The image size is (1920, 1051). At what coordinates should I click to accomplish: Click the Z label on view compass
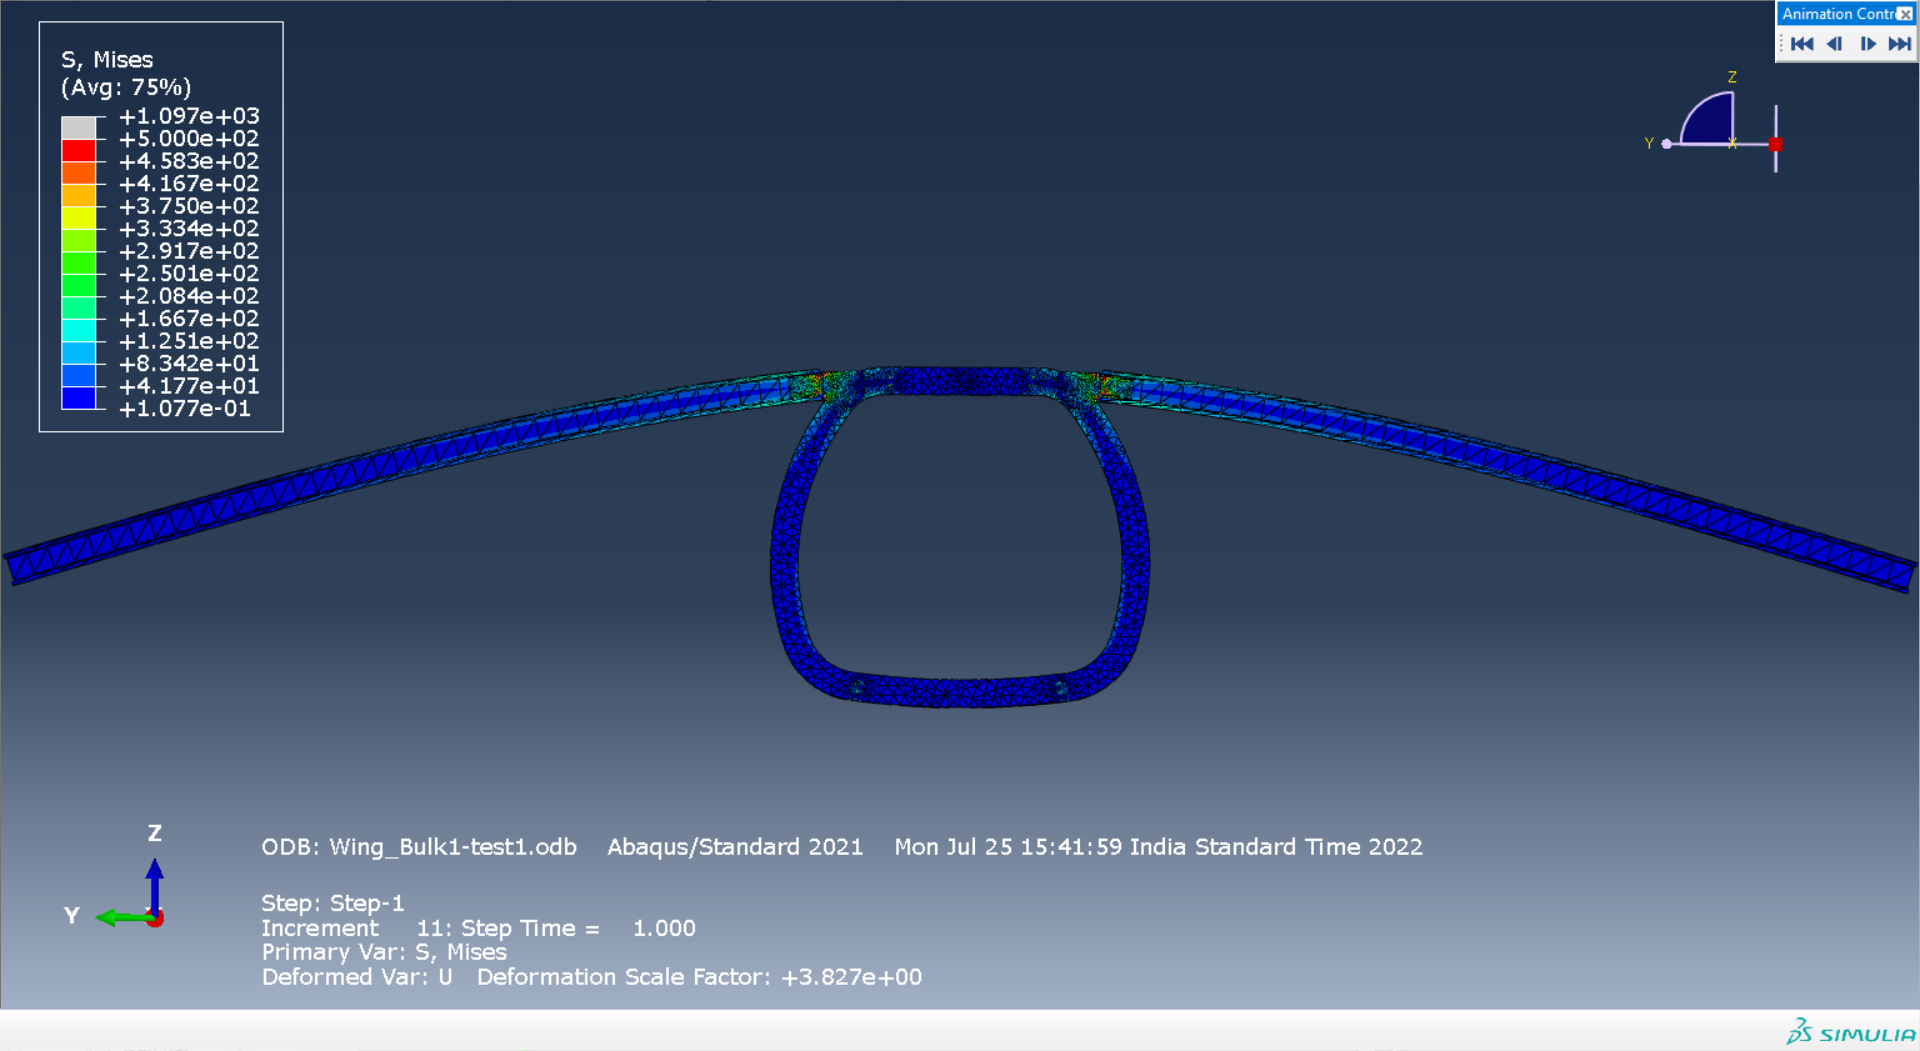tap(1732, 77)
